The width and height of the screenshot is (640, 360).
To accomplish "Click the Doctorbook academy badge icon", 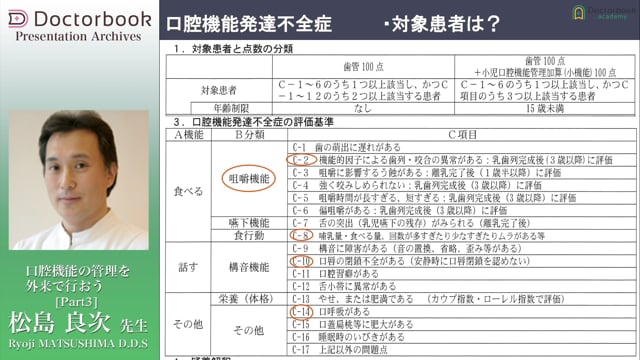I will (578, 13).
